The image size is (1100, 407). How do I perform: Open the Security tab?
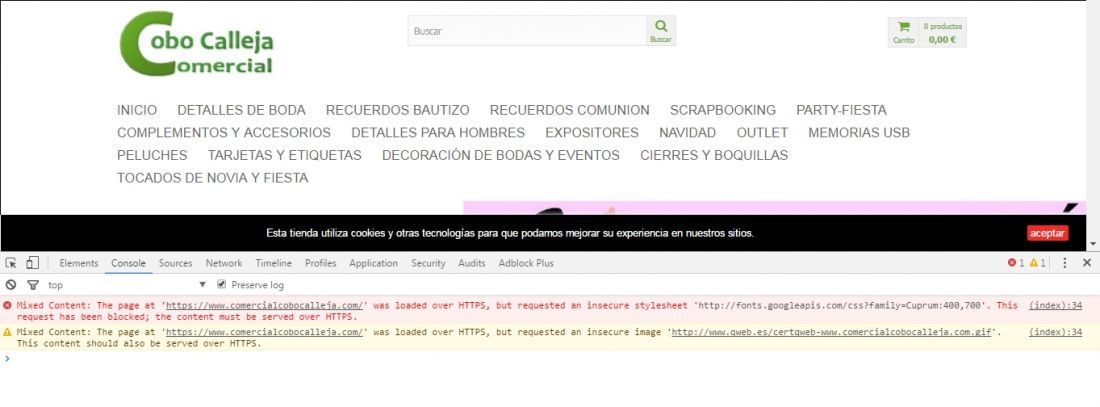(x=428, y=263)
